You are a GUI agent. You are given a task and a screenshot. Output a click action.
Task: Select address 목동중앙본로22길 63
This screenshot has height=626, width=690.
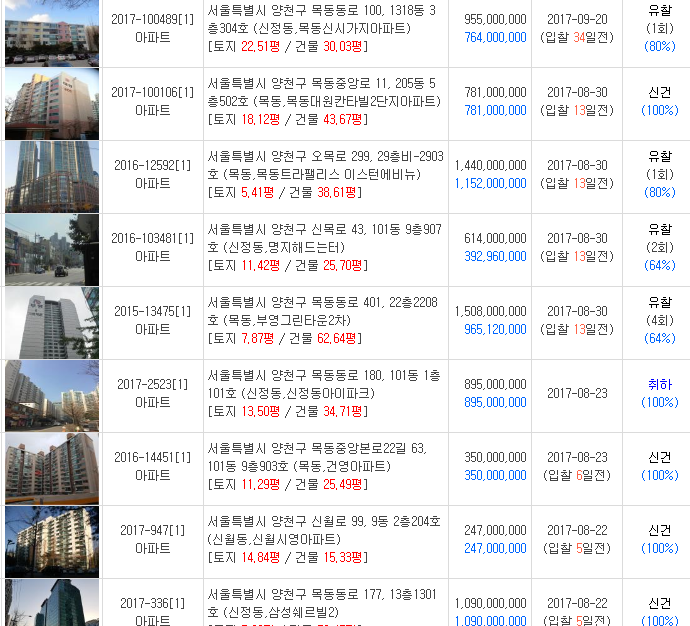point(317,458)
